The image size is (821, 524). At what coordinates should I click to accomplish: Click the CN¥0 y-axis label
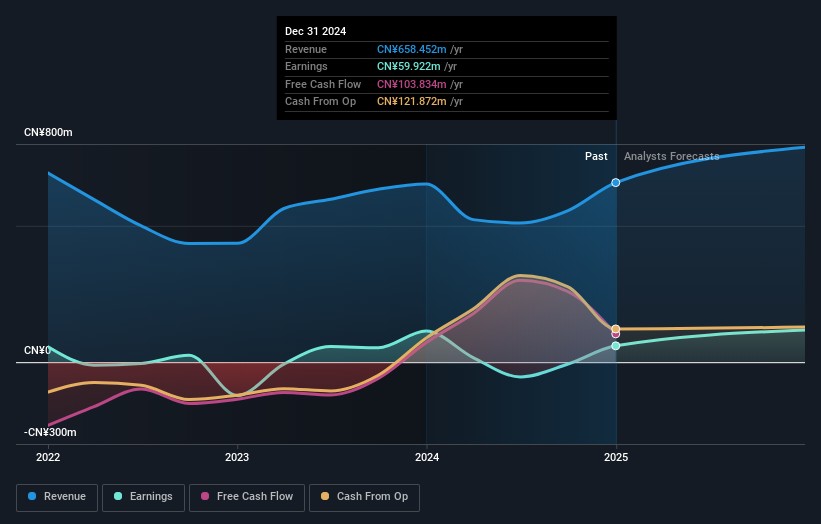(x=37, y=350)
